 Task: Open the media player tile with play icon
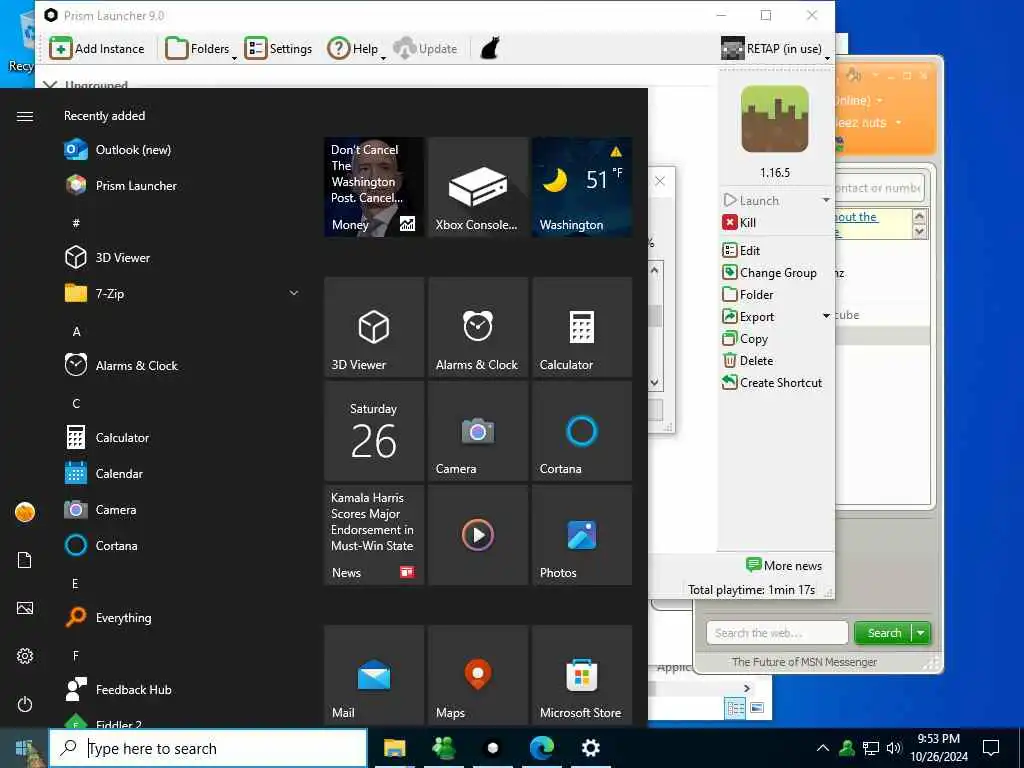click(x=478, y=535)
